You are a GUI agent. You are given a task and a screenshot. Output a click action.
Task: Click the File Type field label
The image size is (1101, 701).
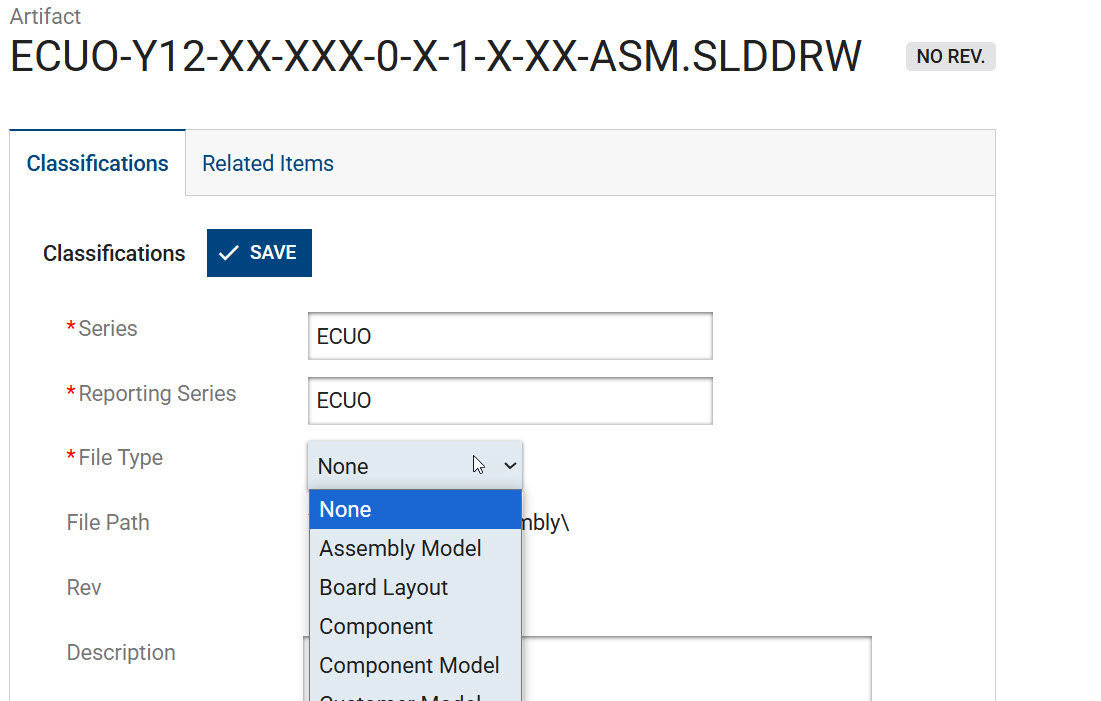point(120,457)
